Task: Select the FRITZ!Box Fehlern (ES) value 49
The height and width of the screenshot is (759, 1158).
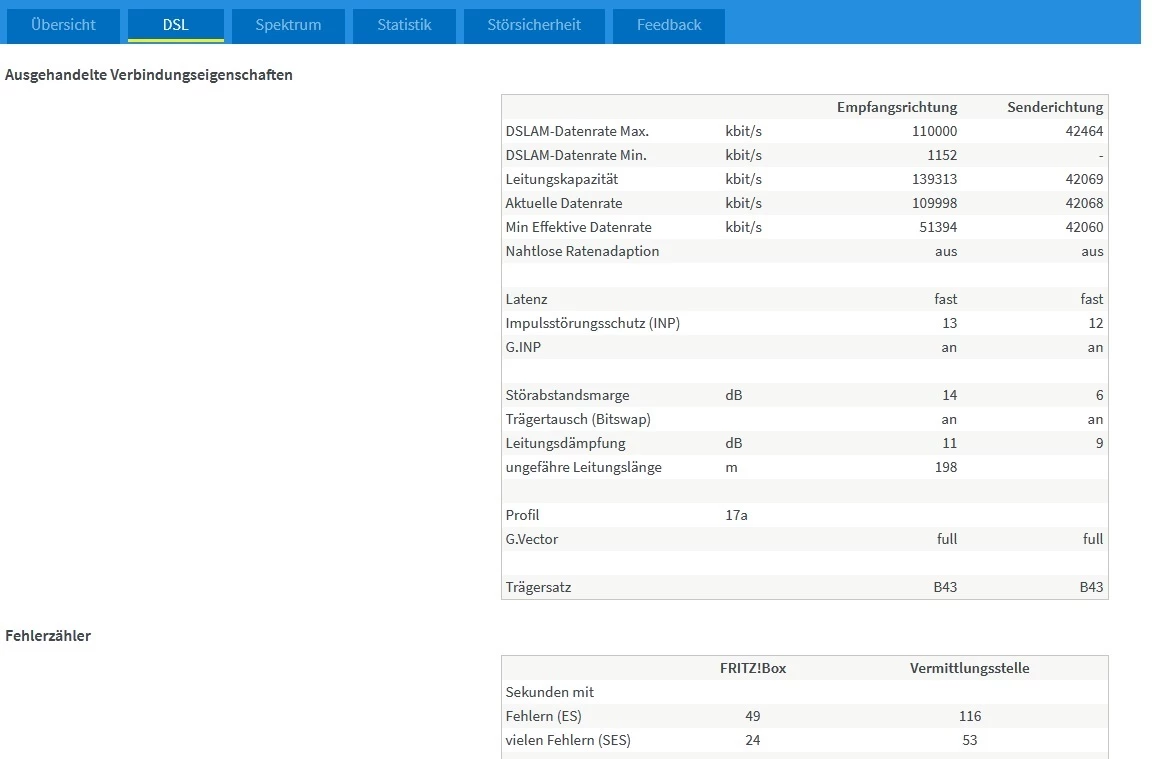Action: (753, 716)
